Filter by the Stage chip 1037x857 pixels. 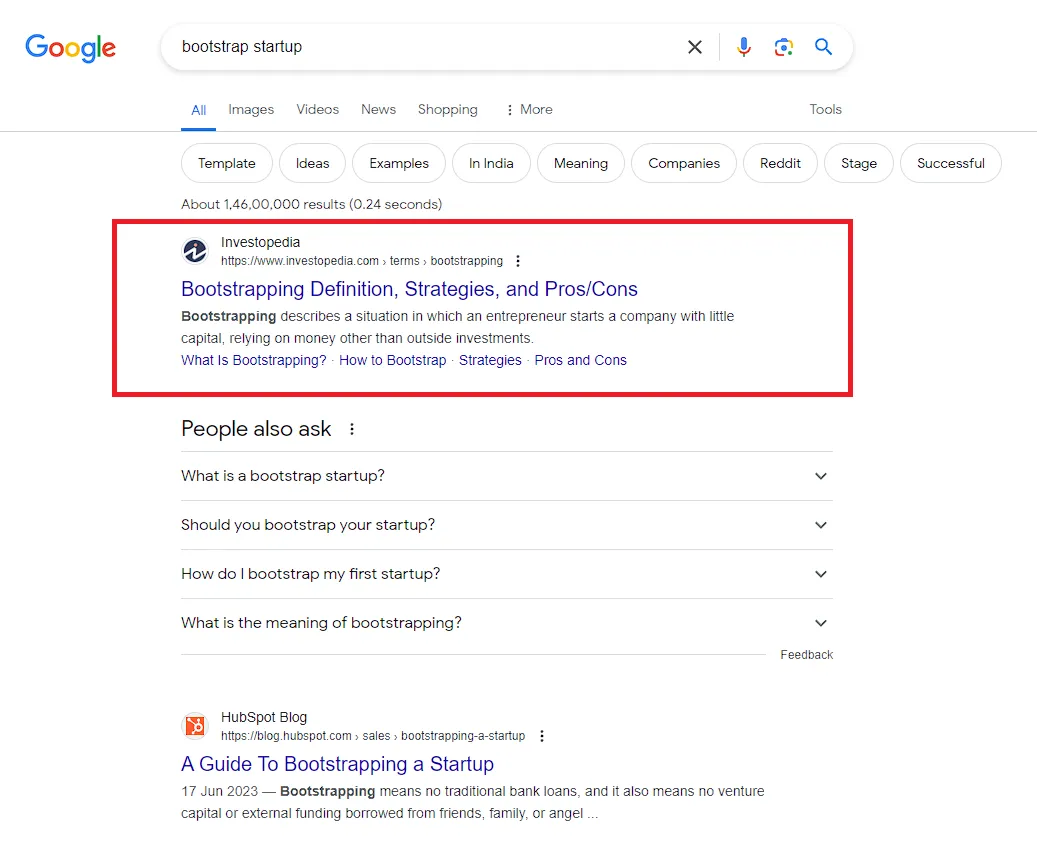tap(859, 163)
